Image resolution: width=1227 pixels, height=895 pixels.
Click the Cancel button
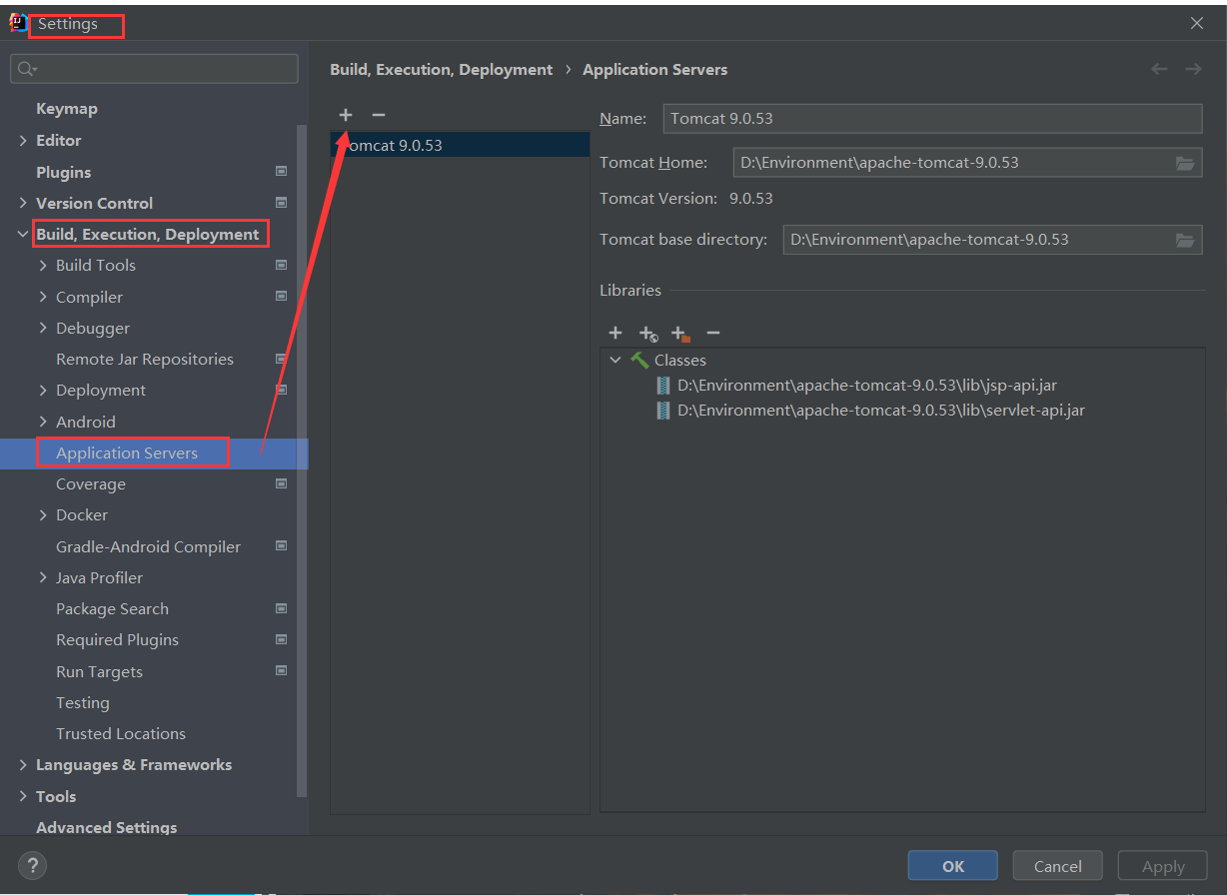pos(1058,866)
